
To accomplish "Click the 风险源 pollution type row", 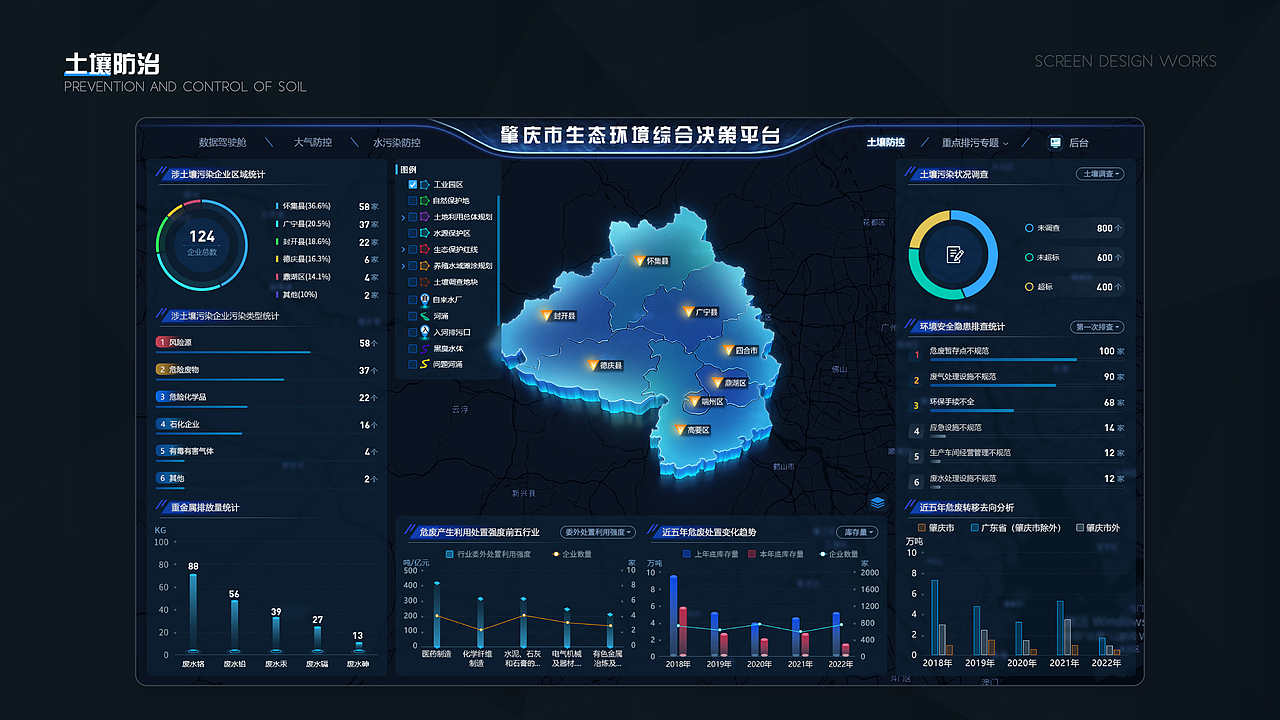I will pos(267,344).
